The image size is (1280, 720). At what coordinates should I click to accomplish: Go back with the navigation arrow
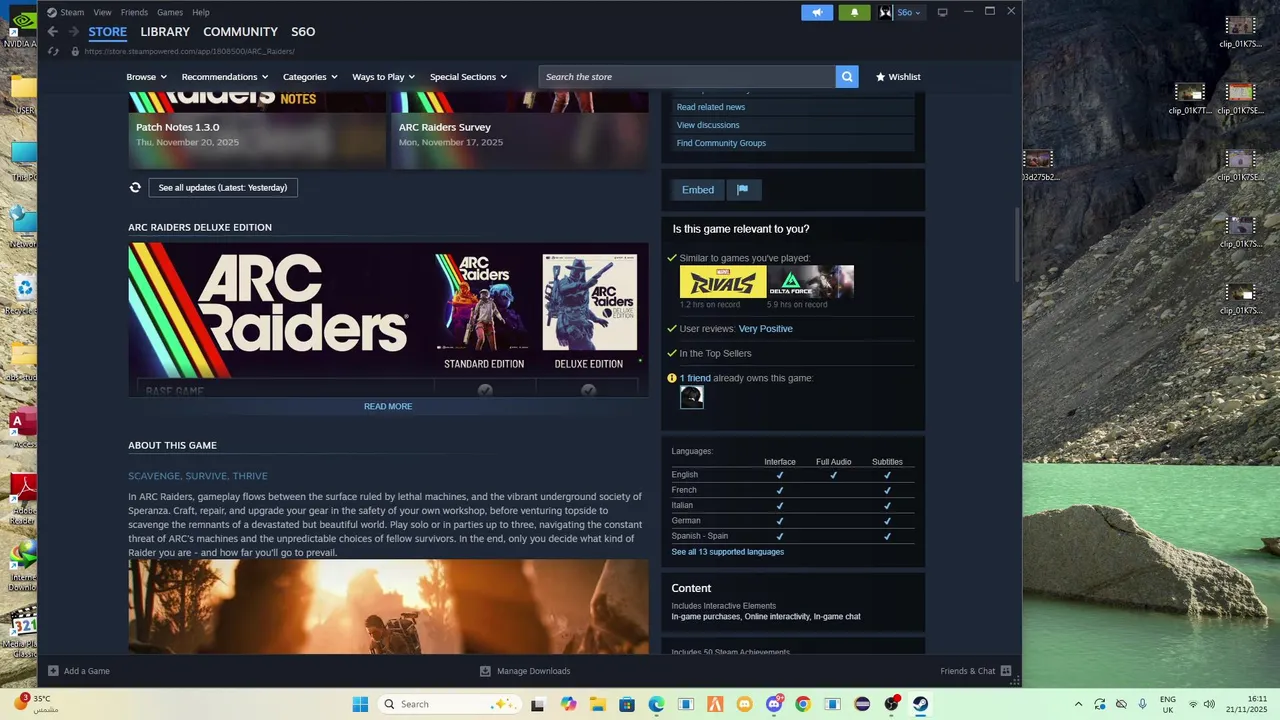pyautogui.click(x=53, y=32)
